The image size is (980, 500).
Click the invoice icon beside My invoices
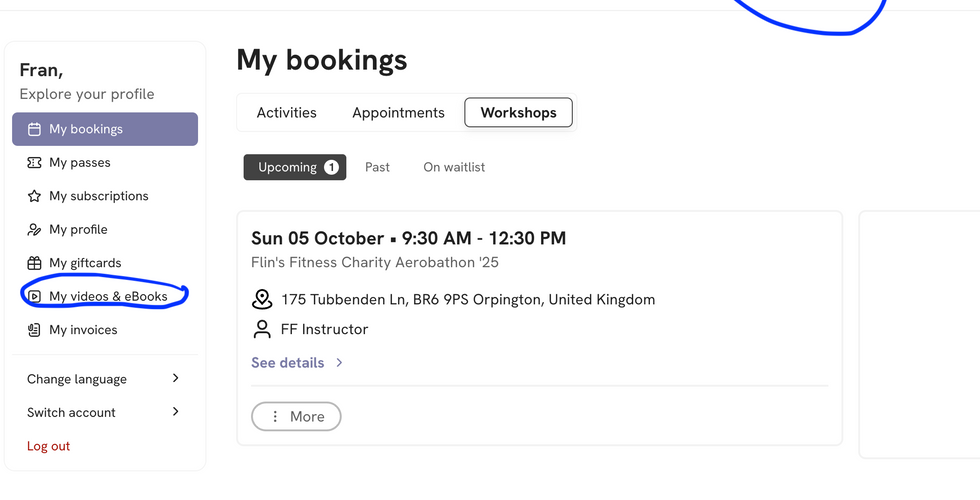pos(34,330)
